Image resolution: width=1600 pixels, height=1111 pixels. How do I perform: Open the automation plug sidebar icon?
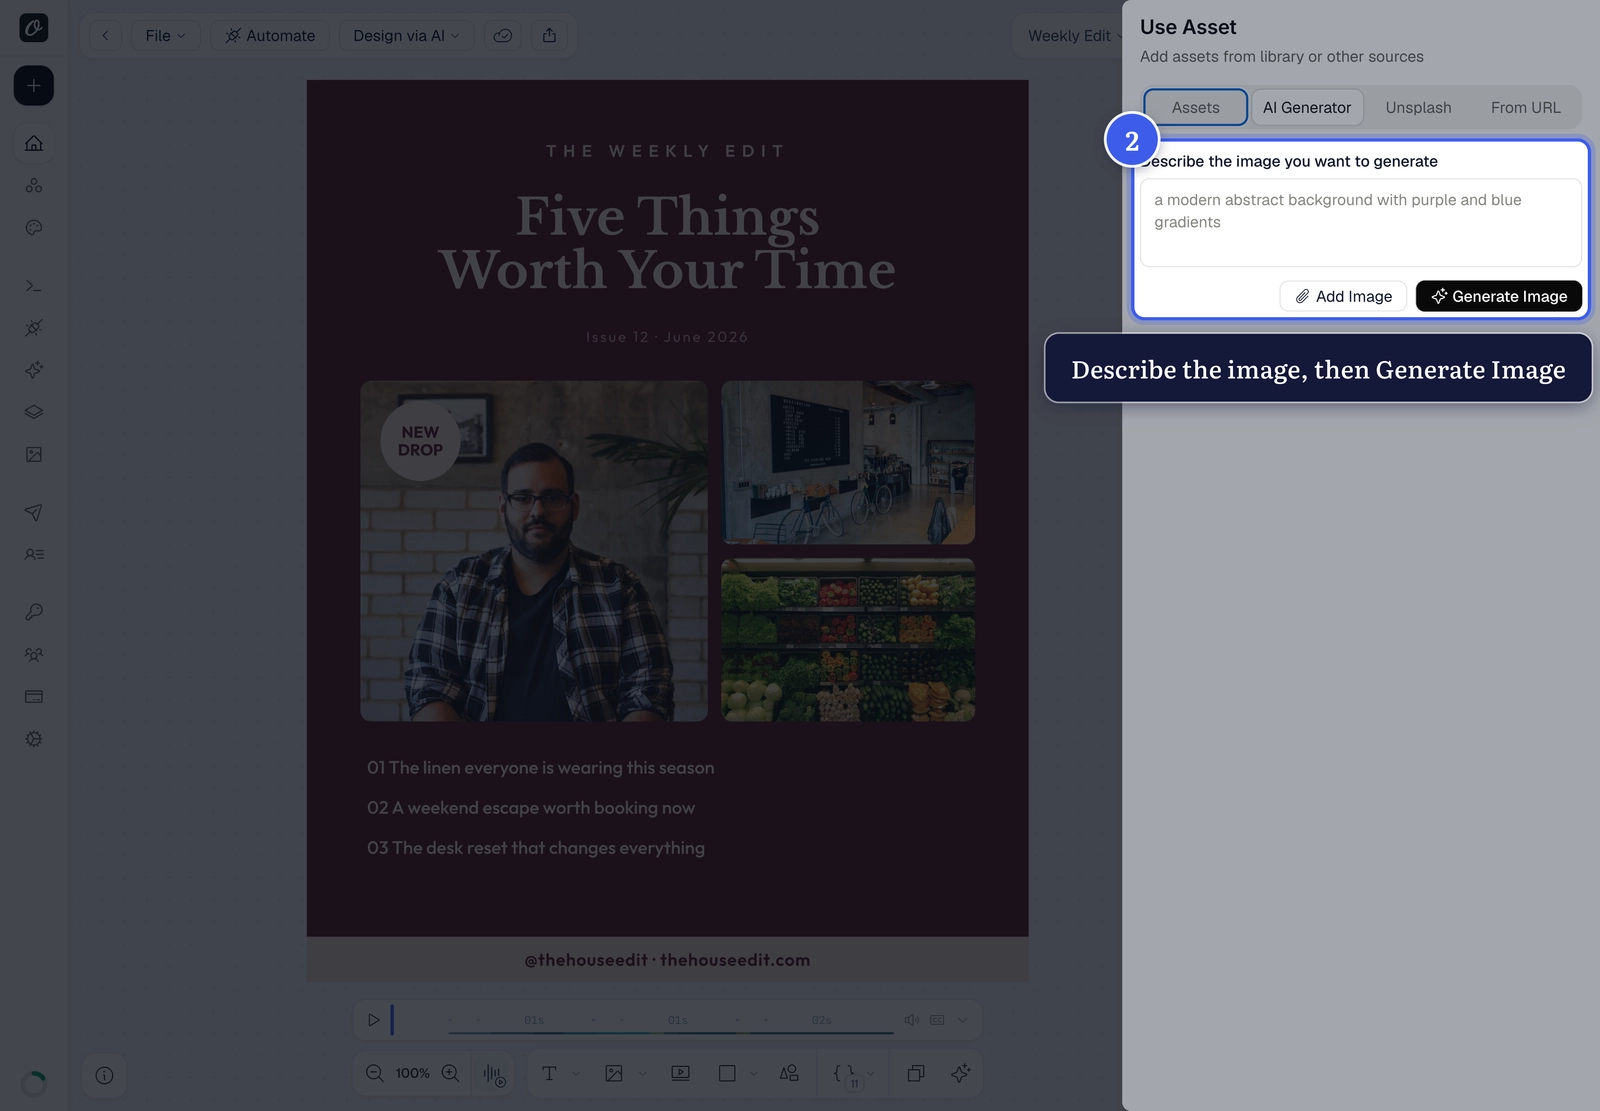(x=34, y=328)
